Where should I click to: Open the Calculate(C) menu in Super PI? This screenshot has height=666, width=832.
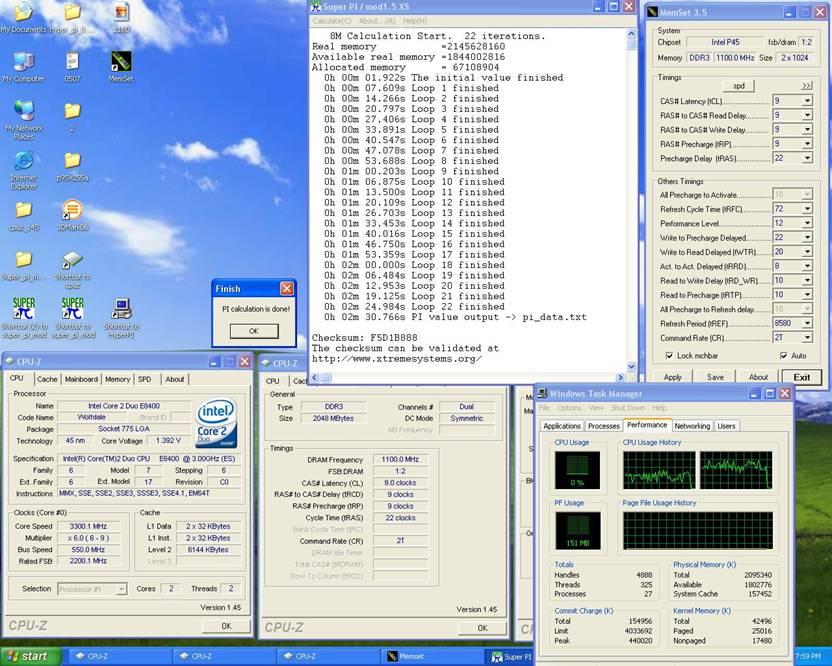tap(332, 21)
